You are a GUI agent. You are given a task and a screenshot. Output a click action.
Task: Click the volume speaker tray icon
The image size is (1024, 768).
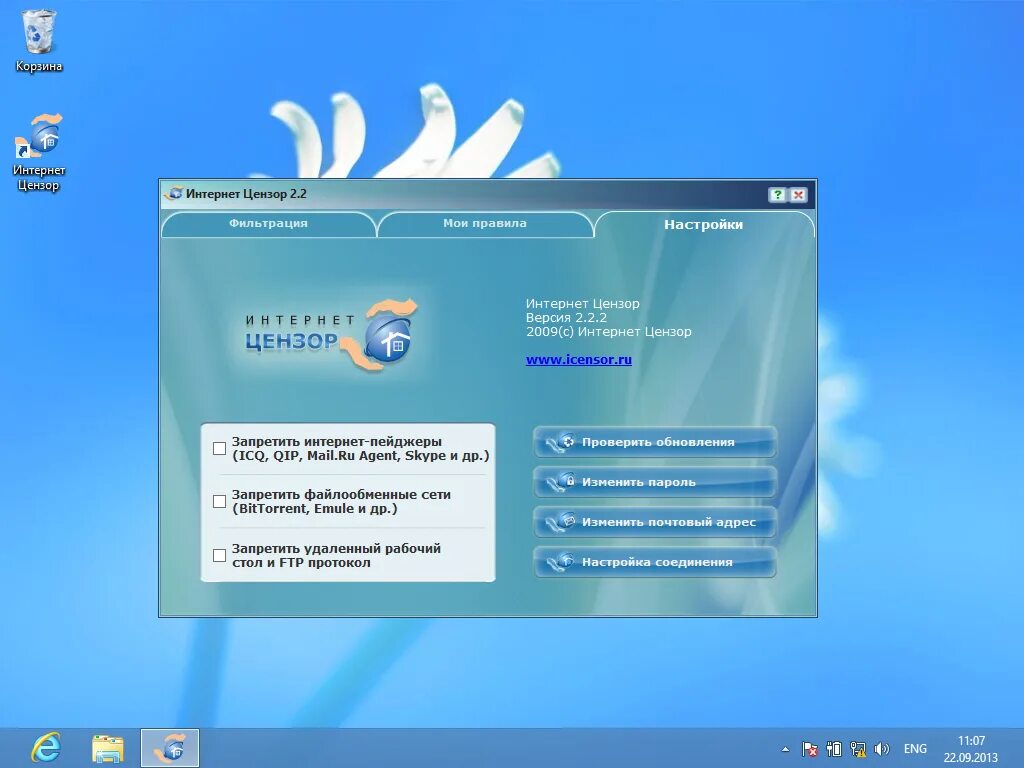882,749
